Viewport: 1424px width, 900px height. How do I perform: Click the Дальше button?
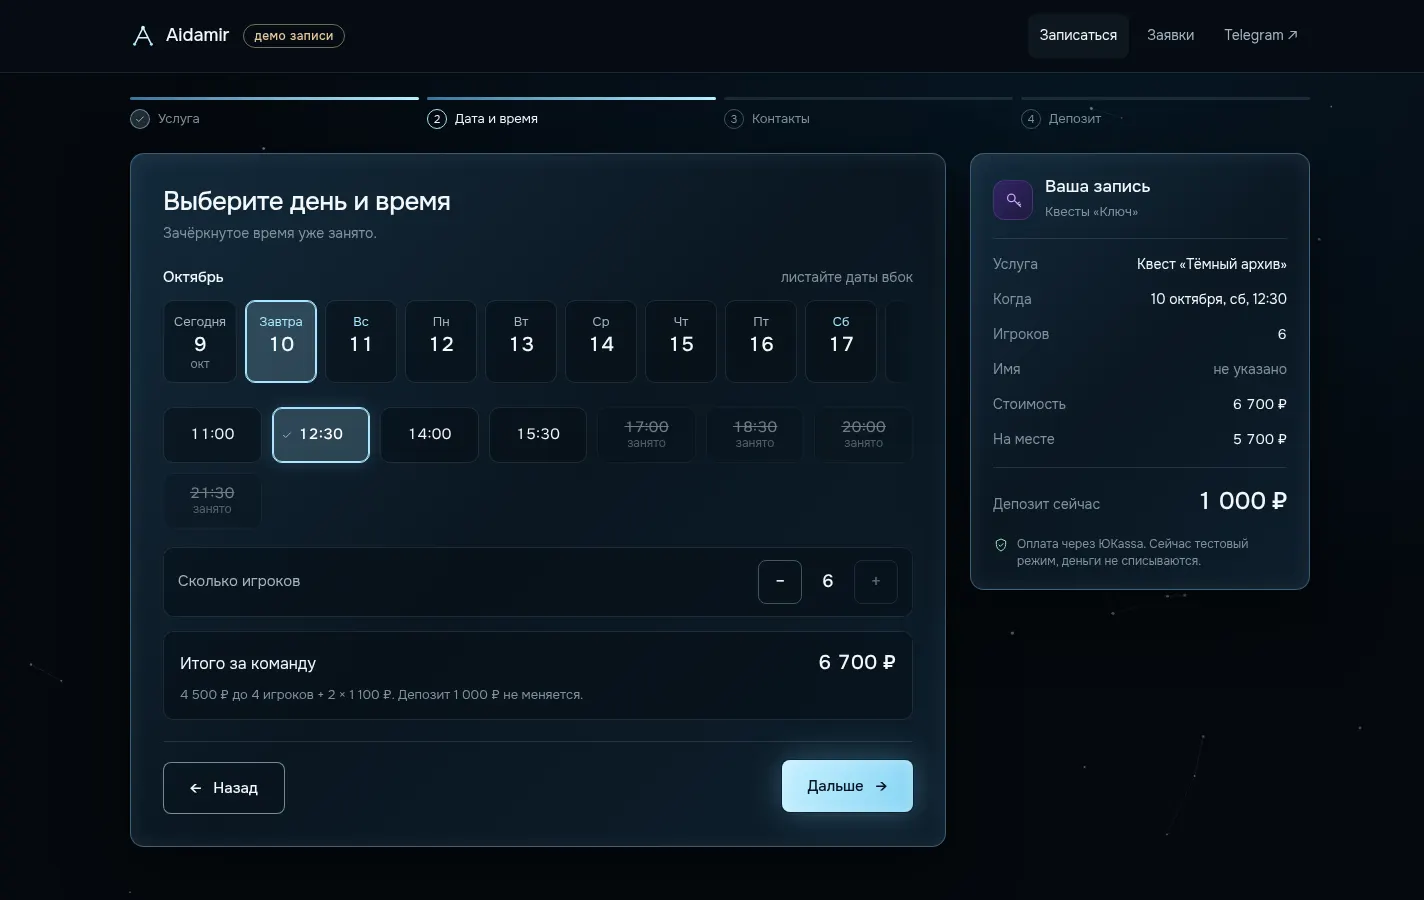(x=847, y=786)
